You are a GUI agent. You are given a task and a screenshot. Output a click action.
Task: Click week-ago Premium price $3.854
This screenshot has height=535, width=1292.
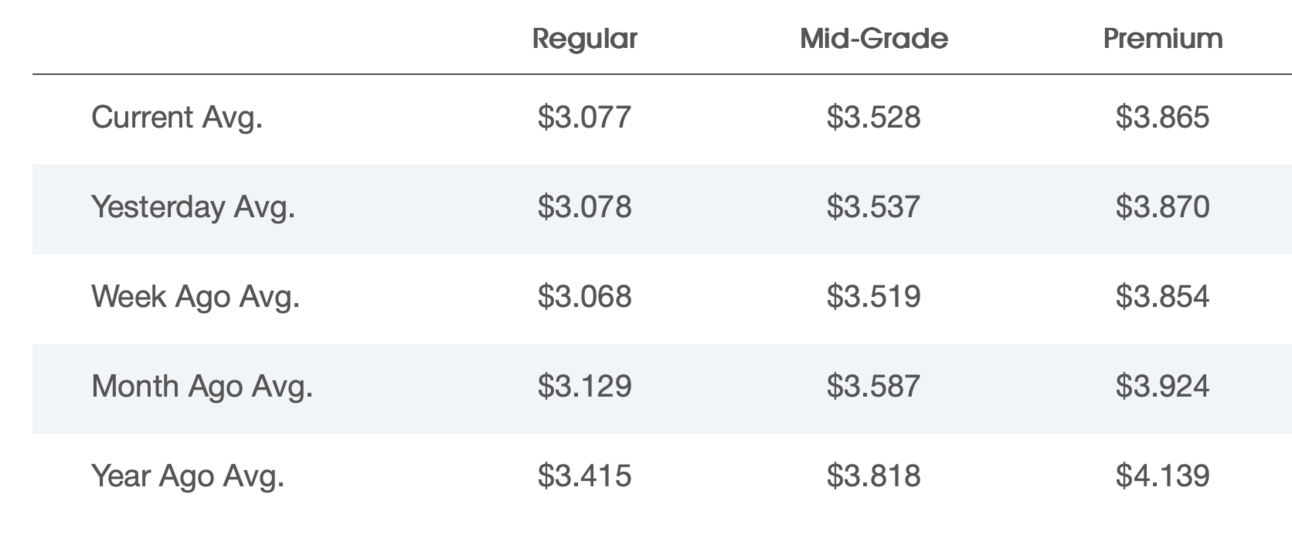coord(1163,297)
